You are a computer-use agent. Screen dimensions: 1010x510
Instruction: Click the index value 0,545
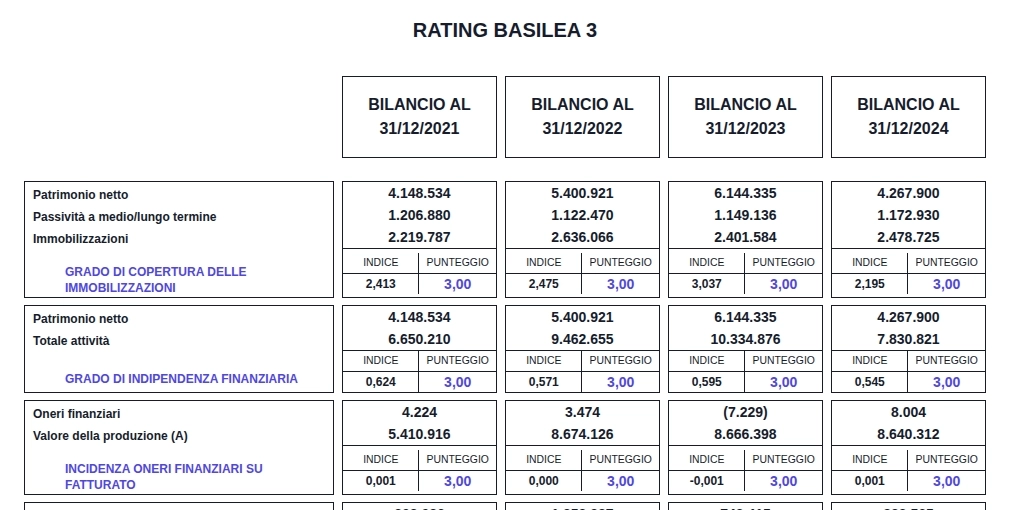(x=869, y=382)
